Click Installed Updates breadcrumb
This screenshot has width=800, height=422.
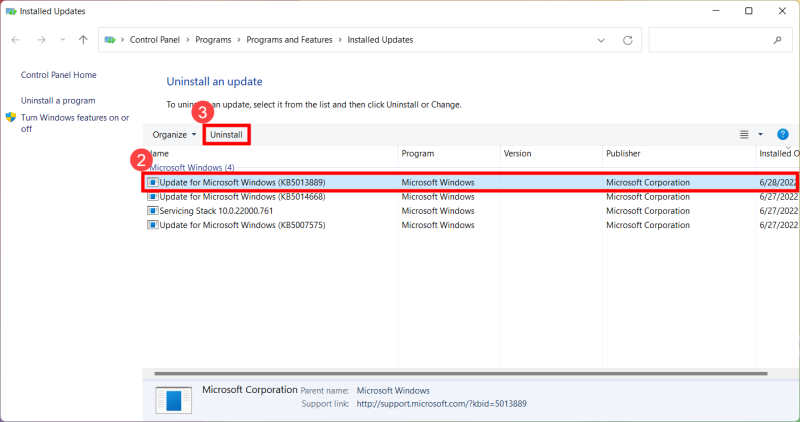click(380, 40)
